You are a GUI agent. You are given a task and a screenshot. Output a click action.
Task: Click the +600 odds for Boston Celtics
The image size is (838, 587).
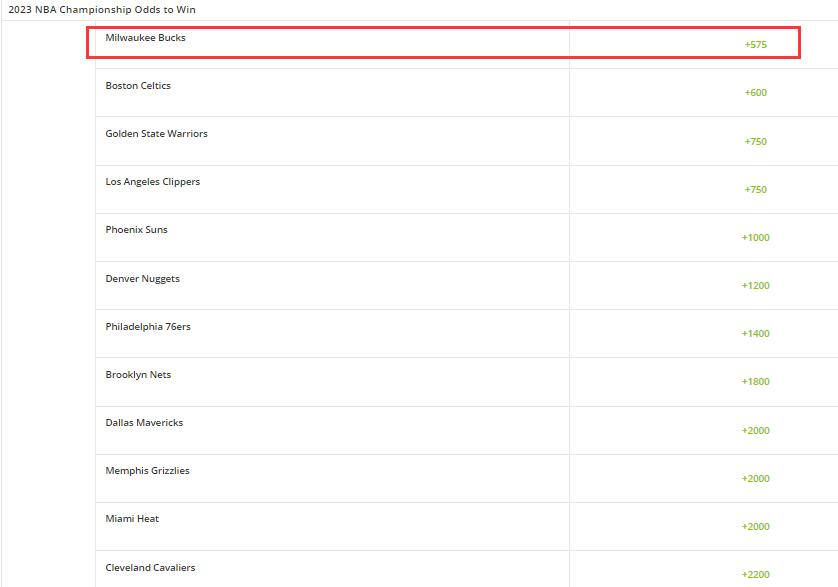756,92
